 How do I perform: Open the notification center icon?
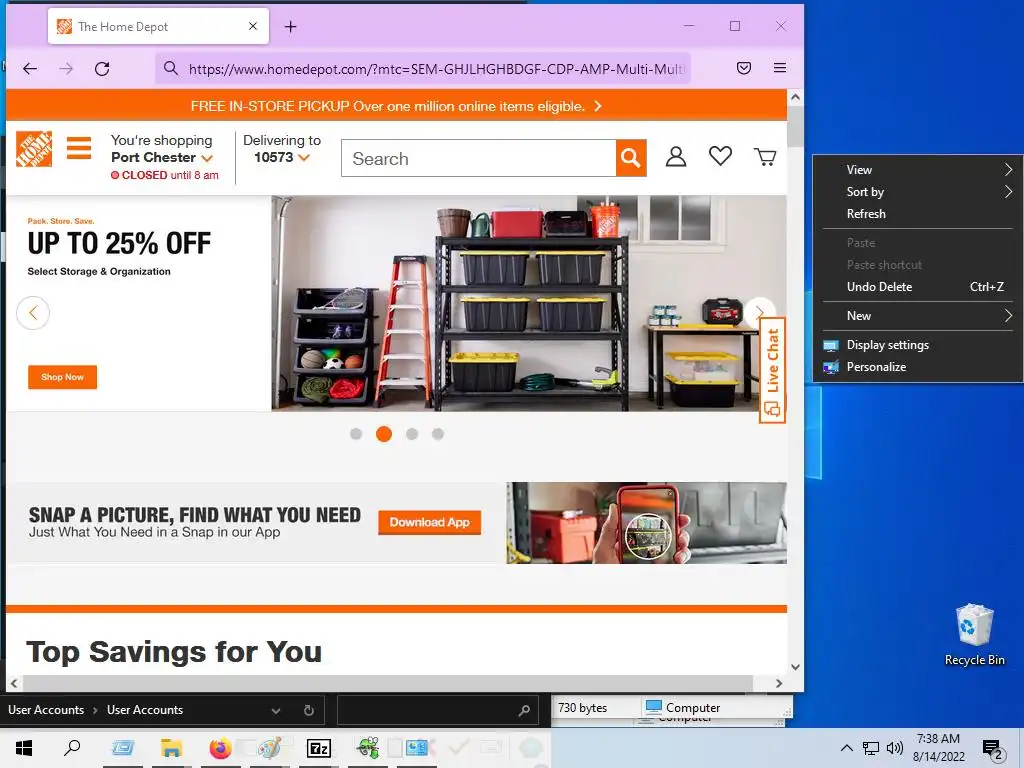coord(993,749)
